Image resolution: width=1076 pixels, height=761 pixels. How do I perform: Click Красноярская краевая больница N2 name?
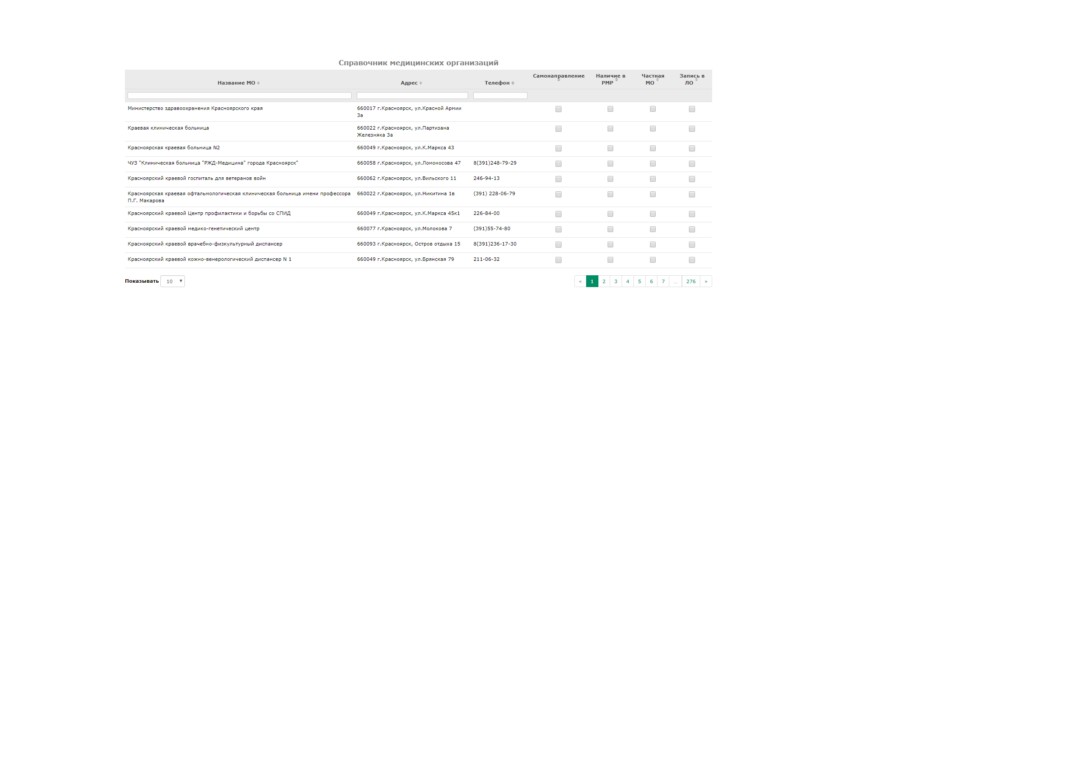[174, 148]
